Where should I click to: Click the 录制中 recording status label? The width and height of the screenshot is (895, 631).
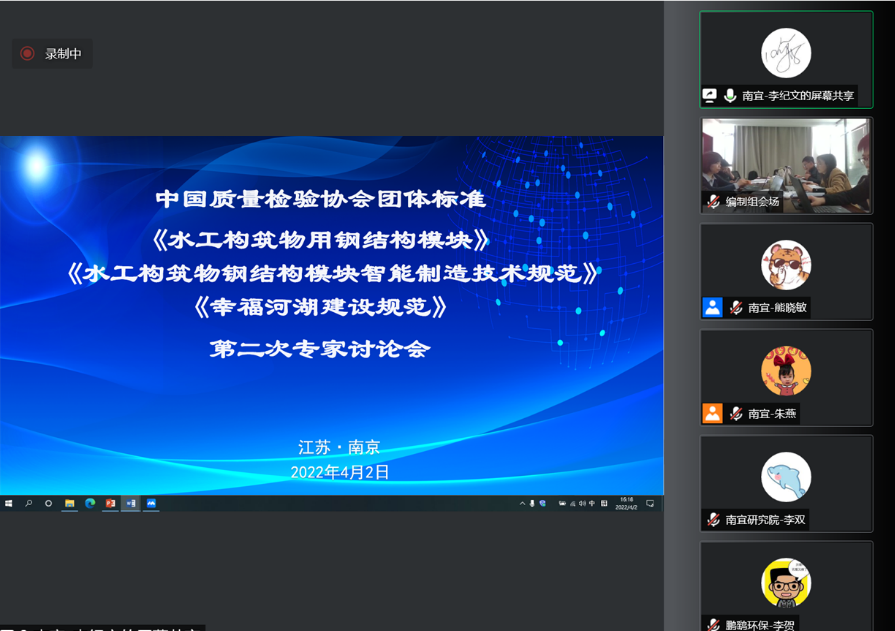[x=63, y=54]
